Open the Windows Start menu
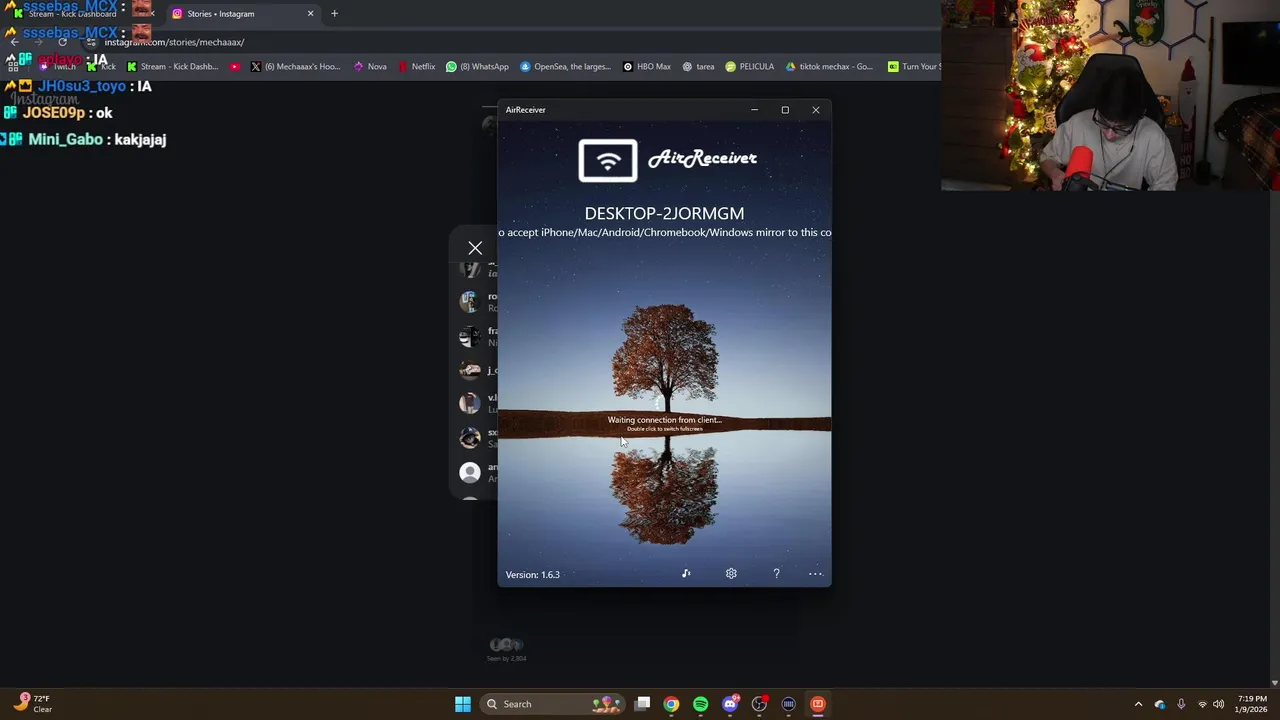Screen dimensions: 1280x720 pos(463,704)
